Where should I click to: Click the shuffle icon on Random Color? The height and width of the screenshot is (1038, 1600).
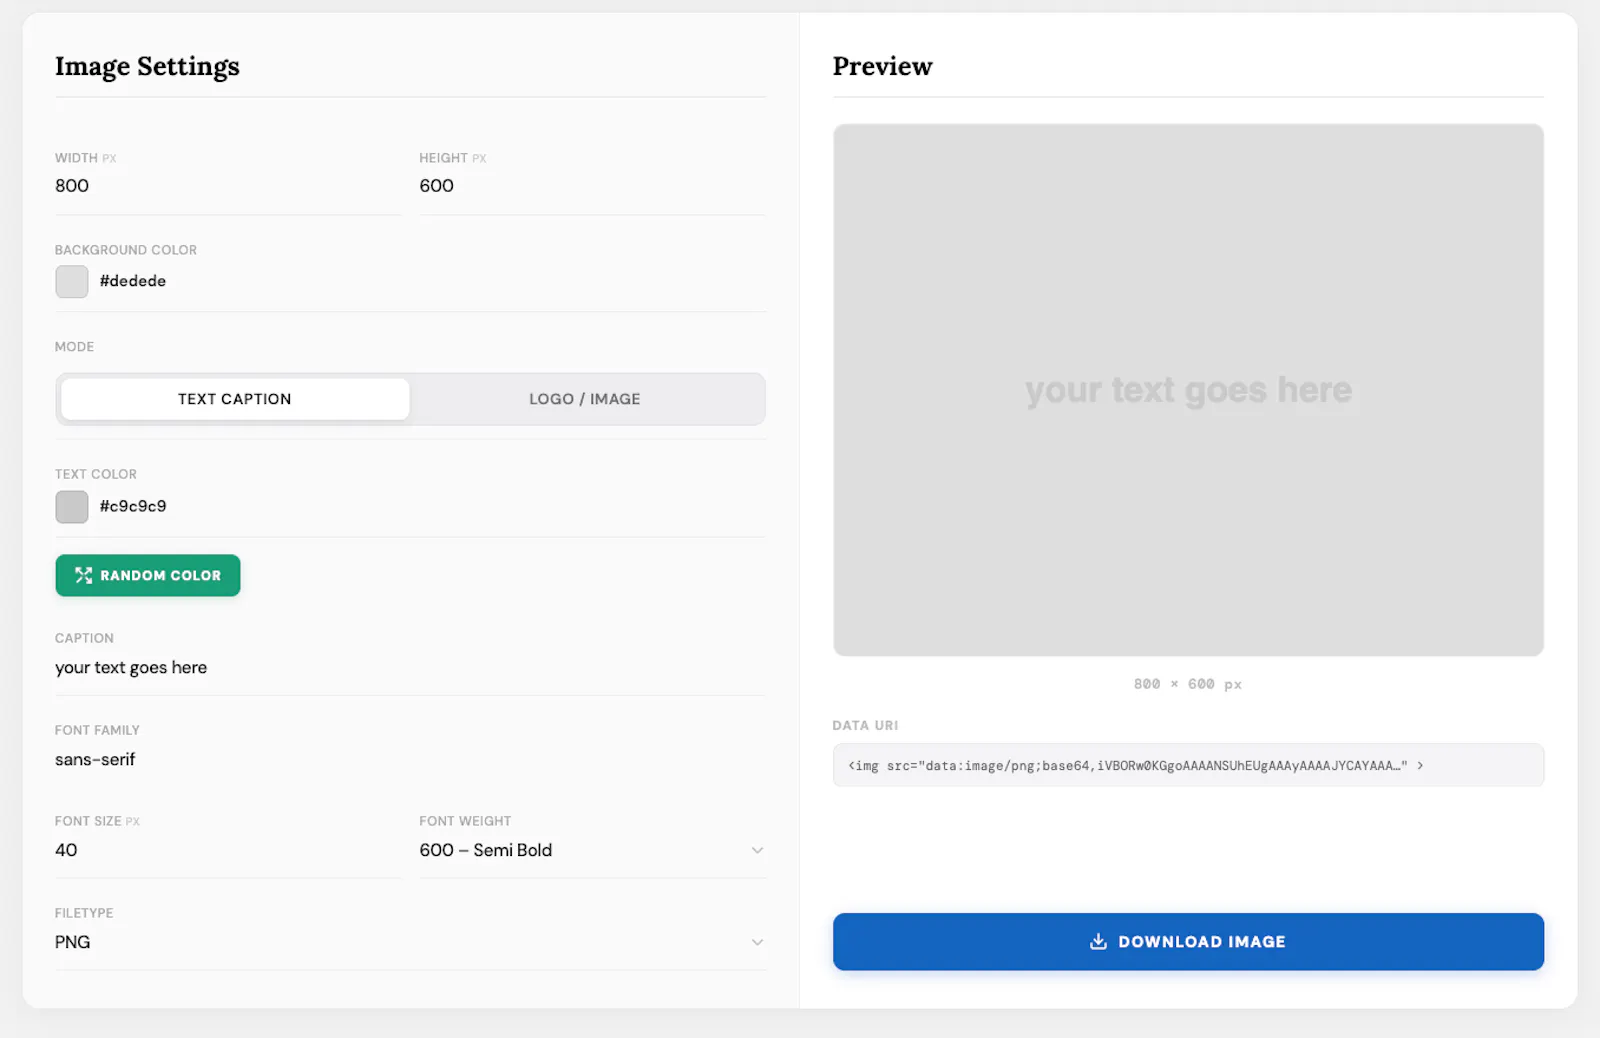(x=83, y=575)
